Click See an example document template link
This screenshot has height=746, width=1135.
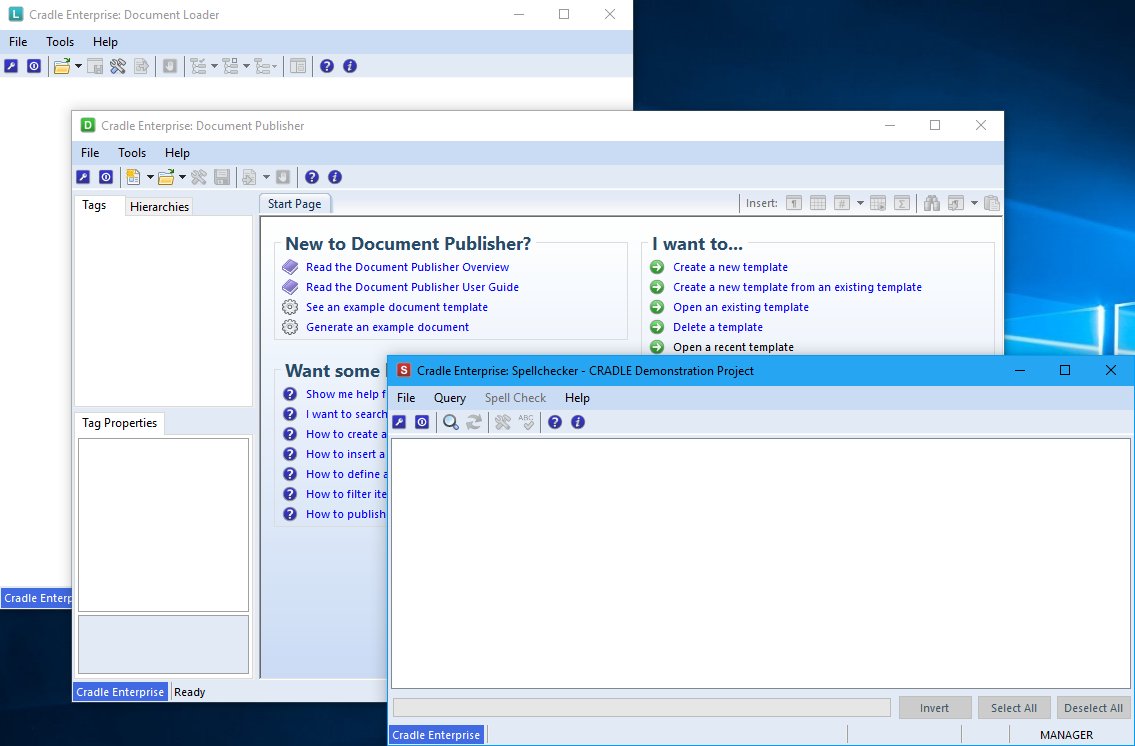397,307
